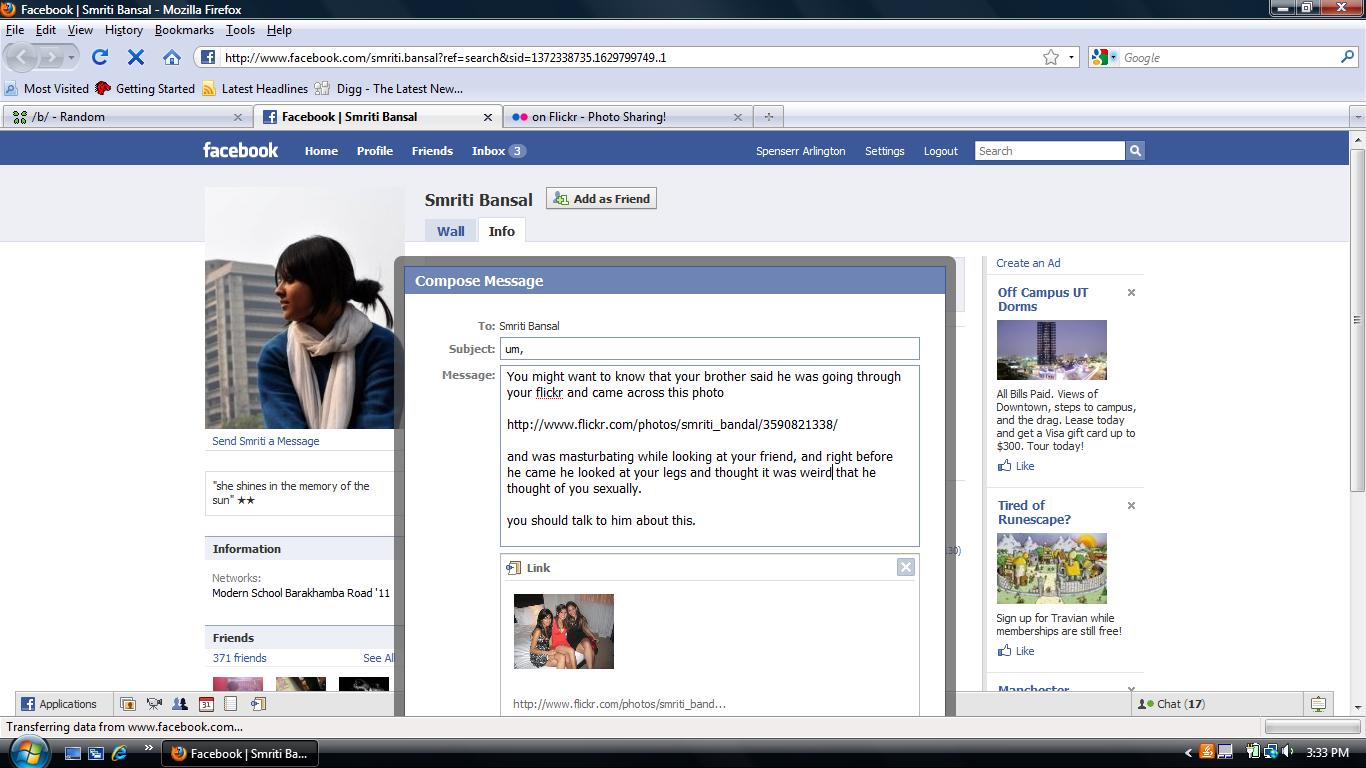This screenshot has width=1366, height=768.
Task: Click the search magnifier in Google box
Action: click(1347, 57)
